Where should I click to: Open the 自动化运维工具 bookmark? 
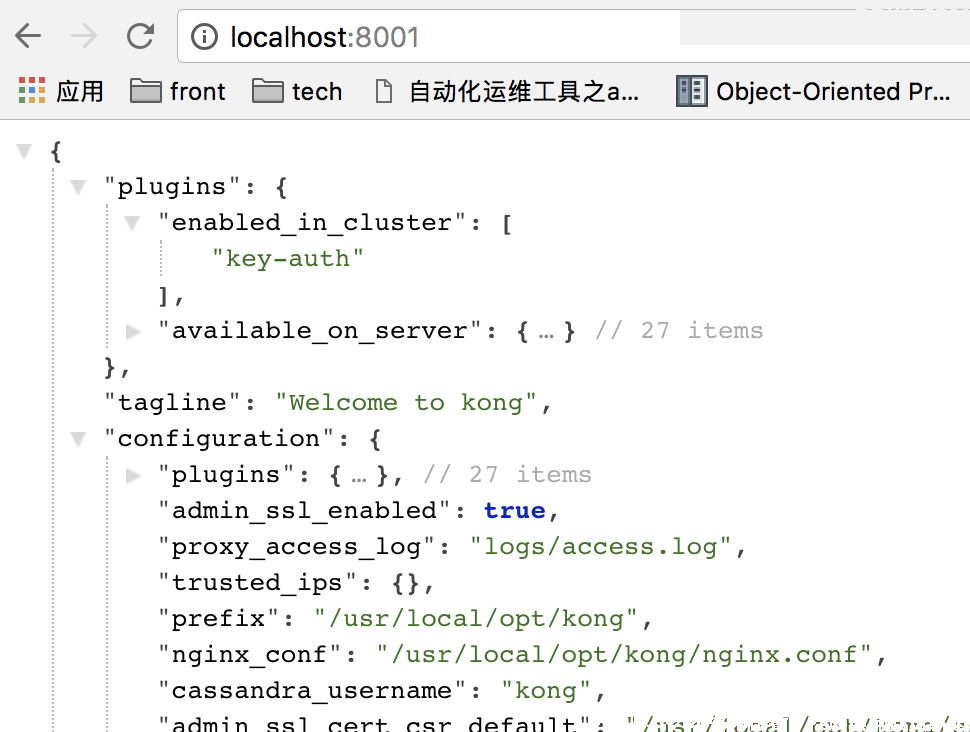coord(508,91)
